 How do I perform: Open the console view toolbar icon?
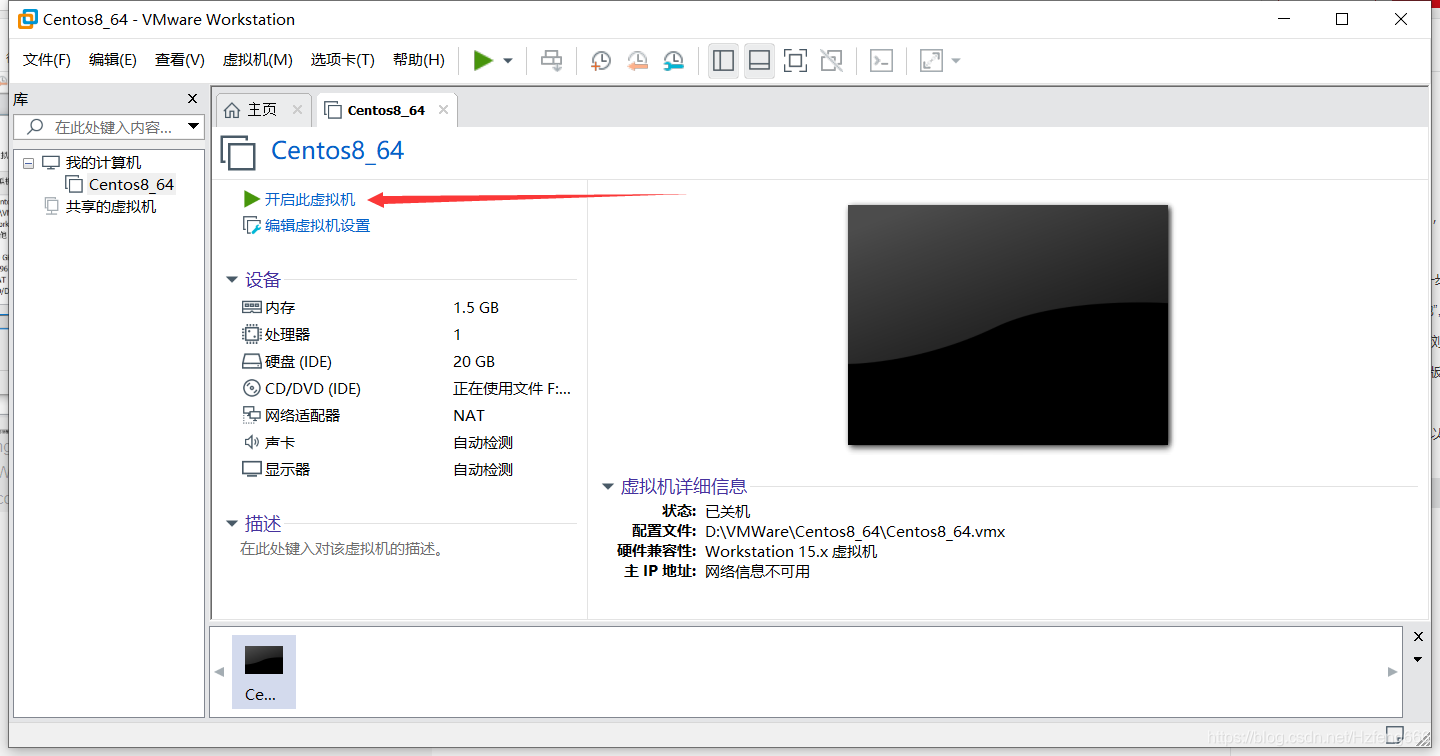pyautogui.click(x=881, y=61)
